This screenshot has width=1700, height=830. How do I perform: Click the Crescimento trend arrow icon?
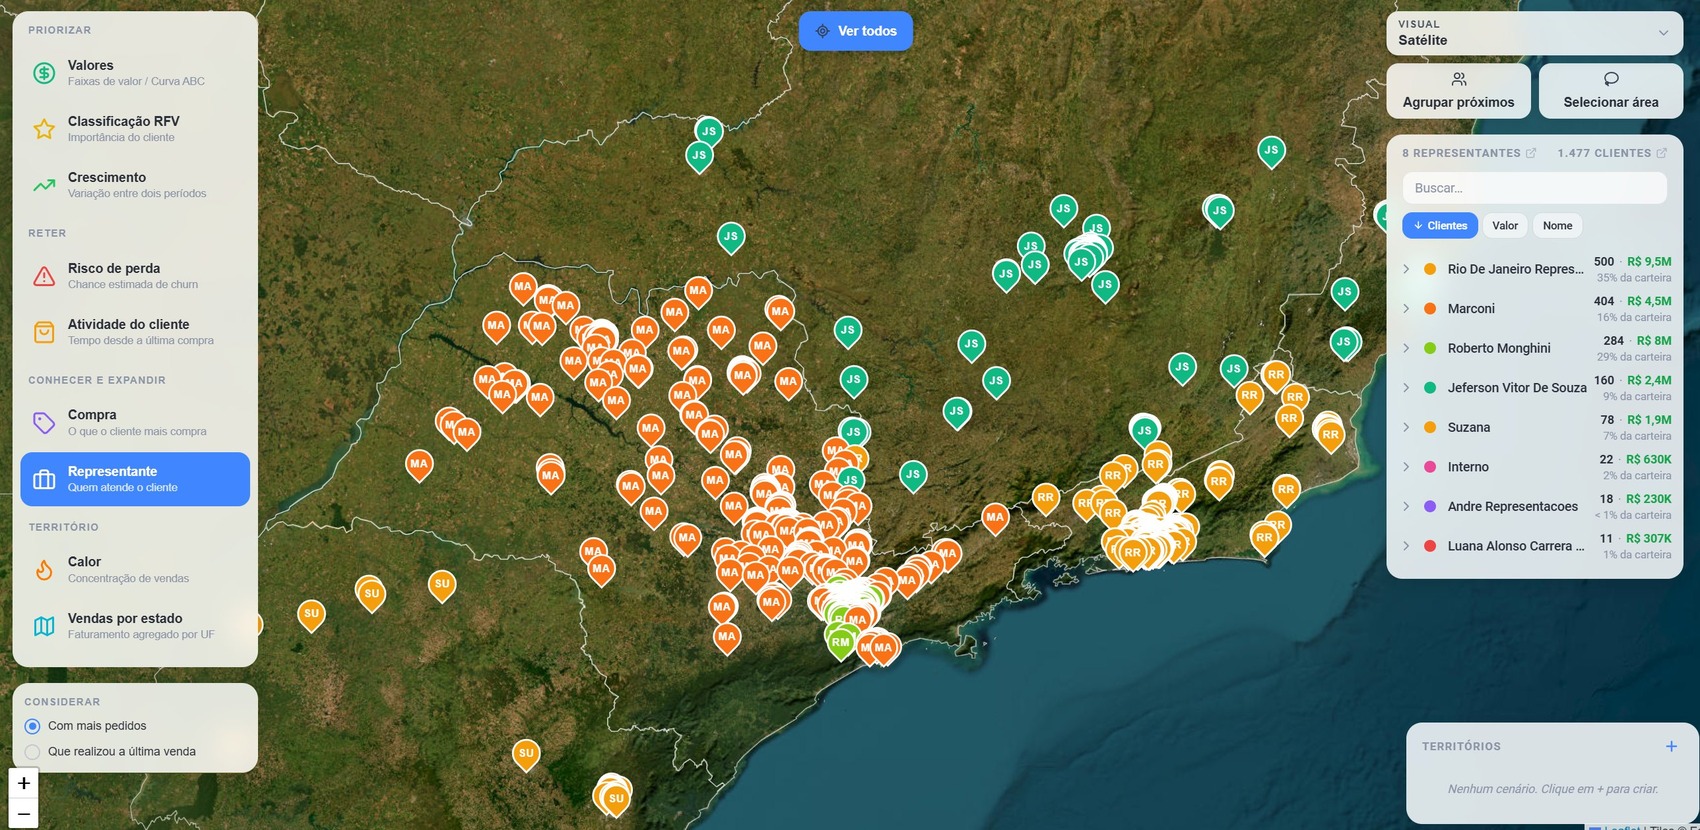pyautogui.click(x=44, y=185)
